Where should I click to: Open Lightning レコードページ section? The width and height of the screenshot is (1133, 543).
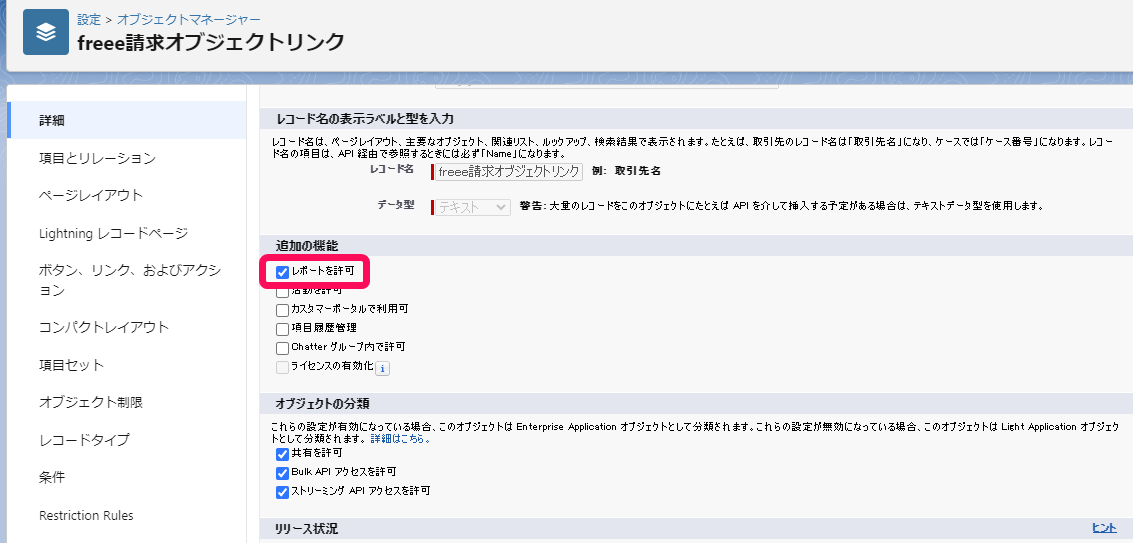click(113, 234)
